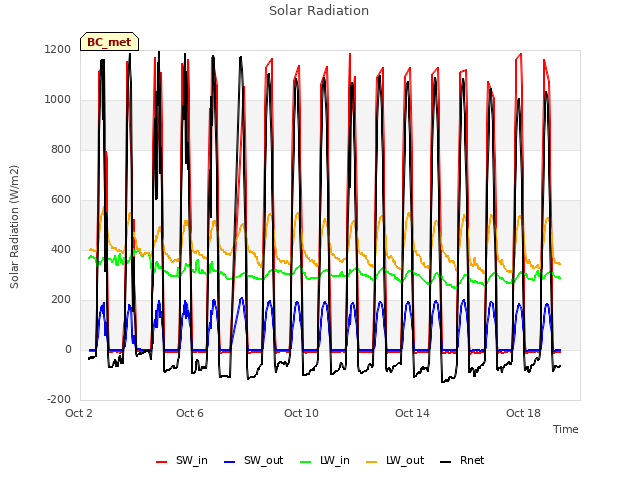Click the Solar Radiation chart title
The image size is (640, 480).
coord(319,11)
